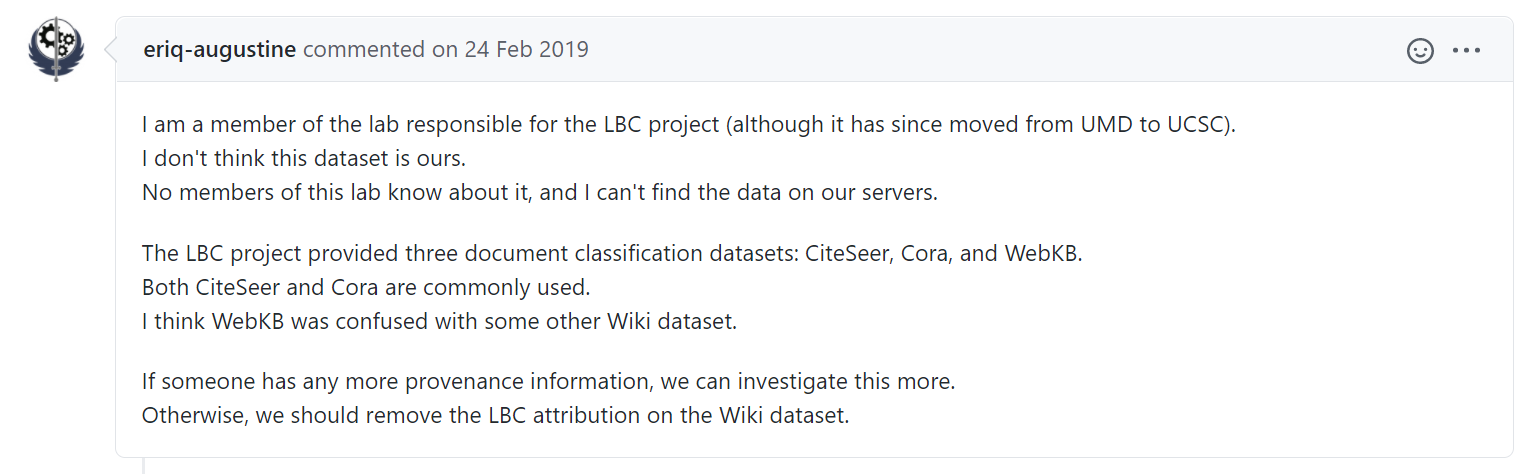Click the line about removing LBC attribution
The image size is (1534, 474).
495,415
